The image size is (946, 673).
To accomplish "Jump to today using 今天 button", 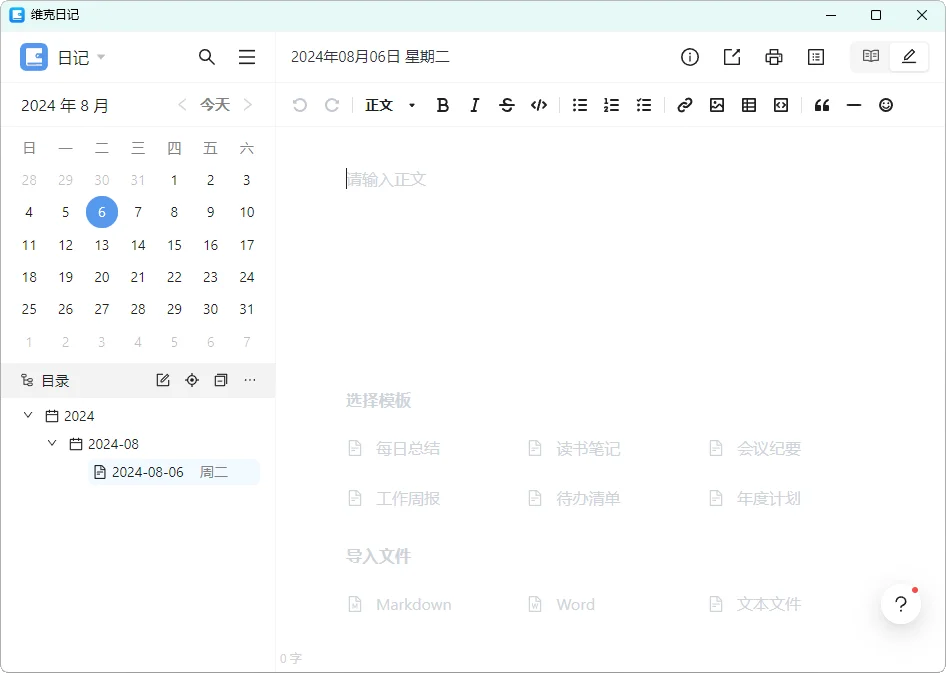I will point(215,104).
